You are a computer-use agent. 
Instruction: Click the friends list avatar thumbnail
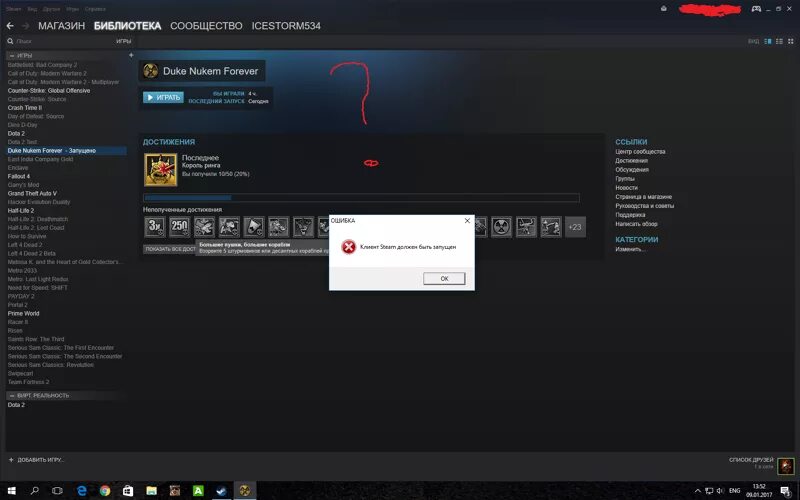click(786, 465)
